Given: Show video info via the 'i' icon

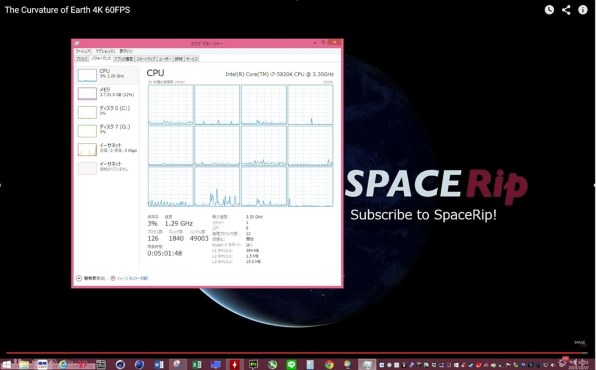Looking at the screenshot, I should pyautogui.click(x=583, y=10).
